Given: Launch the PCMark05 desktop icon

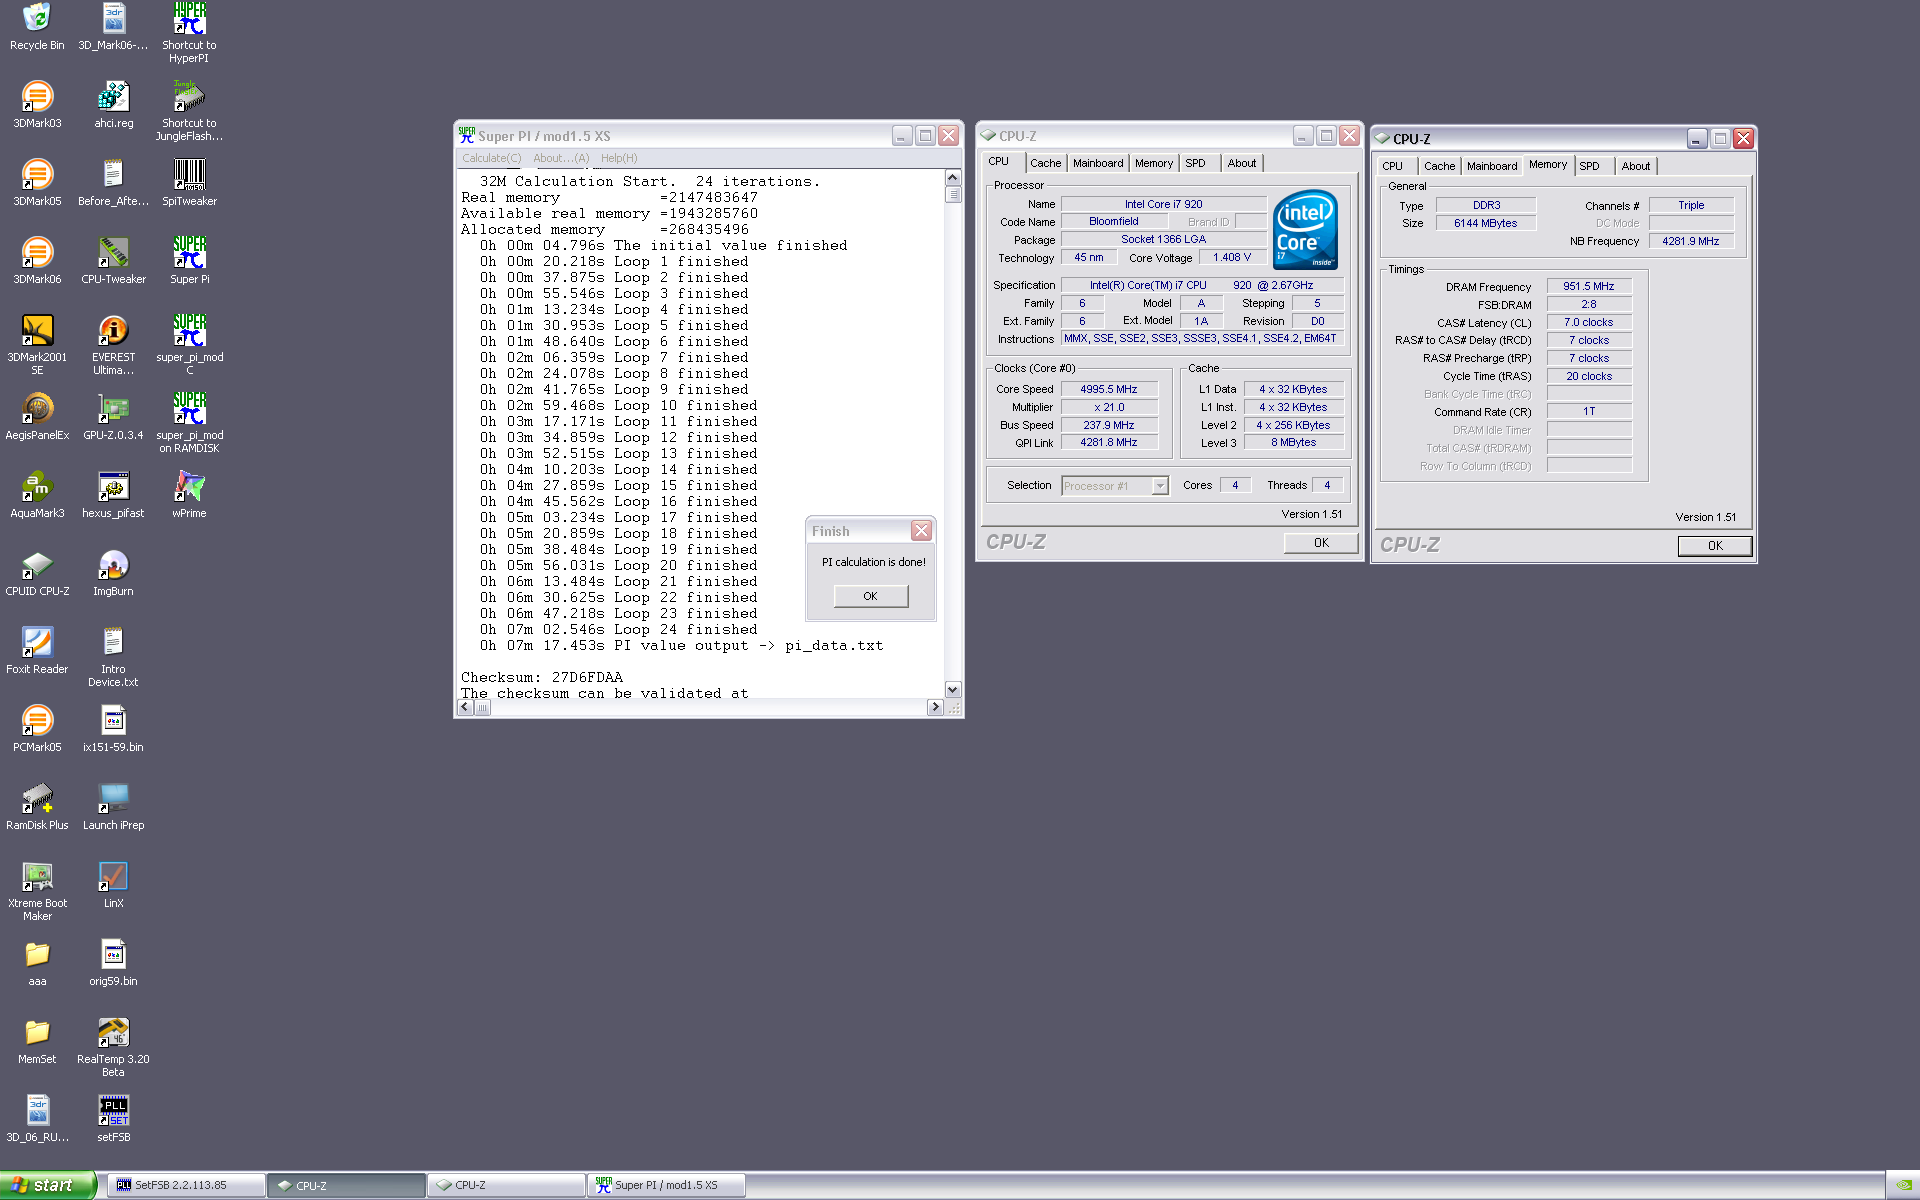Looking at the screenshot, I should click(x=37, y=728).
